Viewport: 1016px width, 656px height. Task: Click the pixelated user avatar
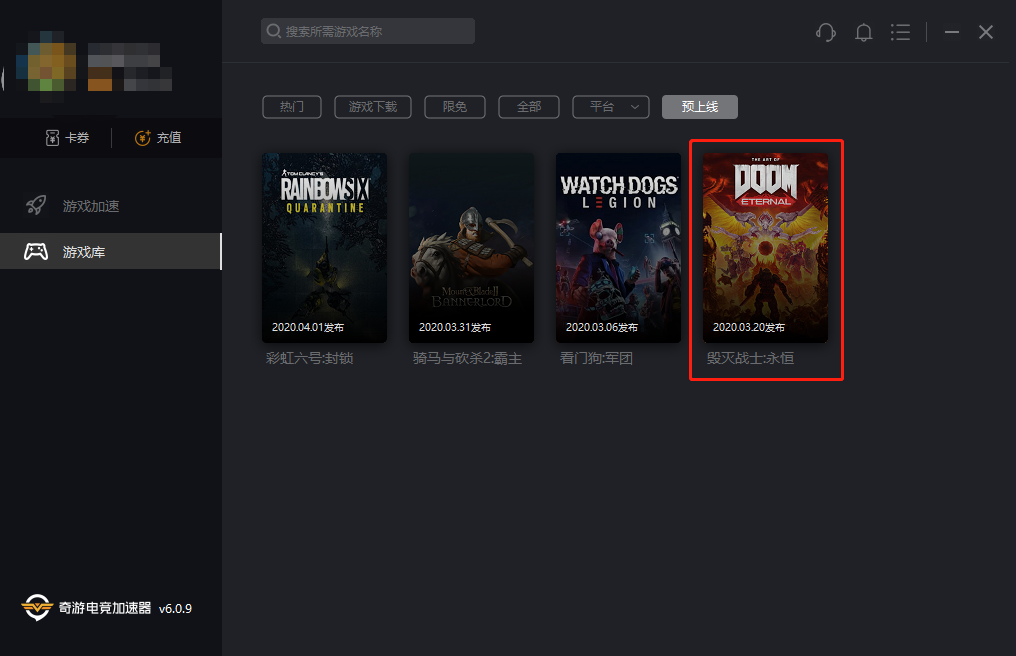[x=46, y=66]
